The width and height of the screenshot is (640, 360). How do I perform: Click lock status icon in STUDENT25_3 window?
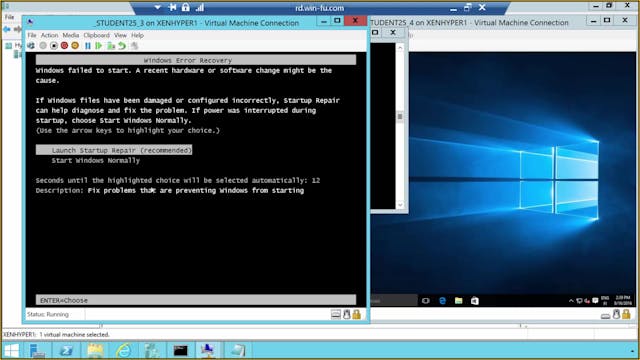pos(357,314)
